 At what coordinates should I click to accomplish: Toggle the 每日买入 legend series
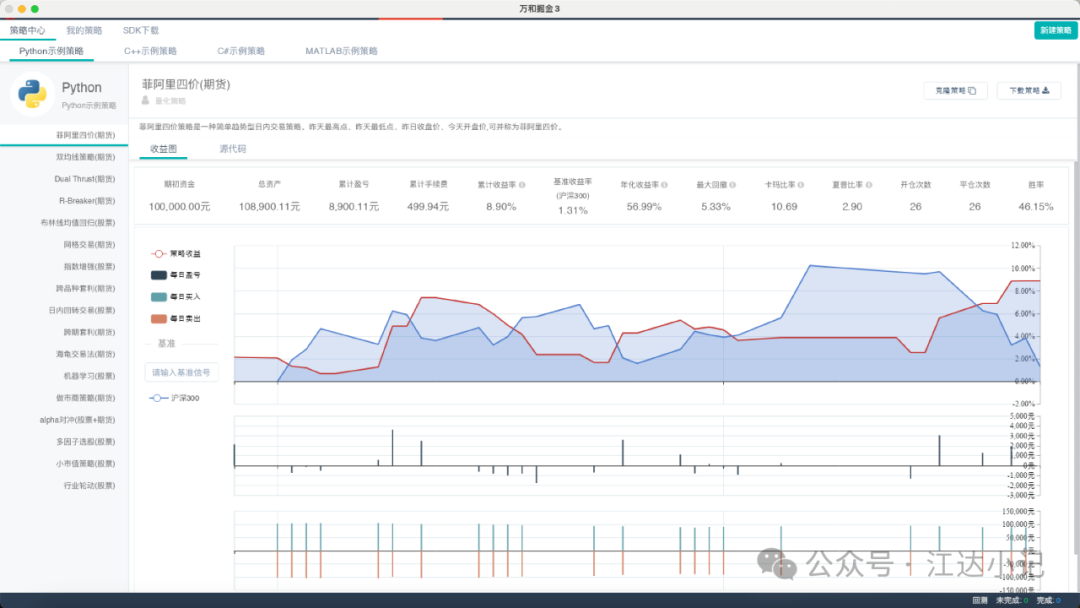[x=176, y=297]
